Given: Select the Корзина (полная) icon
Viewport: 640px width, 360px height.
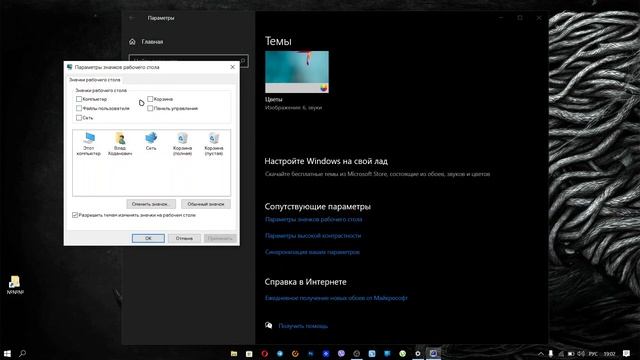Looking at the screenshot, I should pyautogui.click(x=182, y=144).
